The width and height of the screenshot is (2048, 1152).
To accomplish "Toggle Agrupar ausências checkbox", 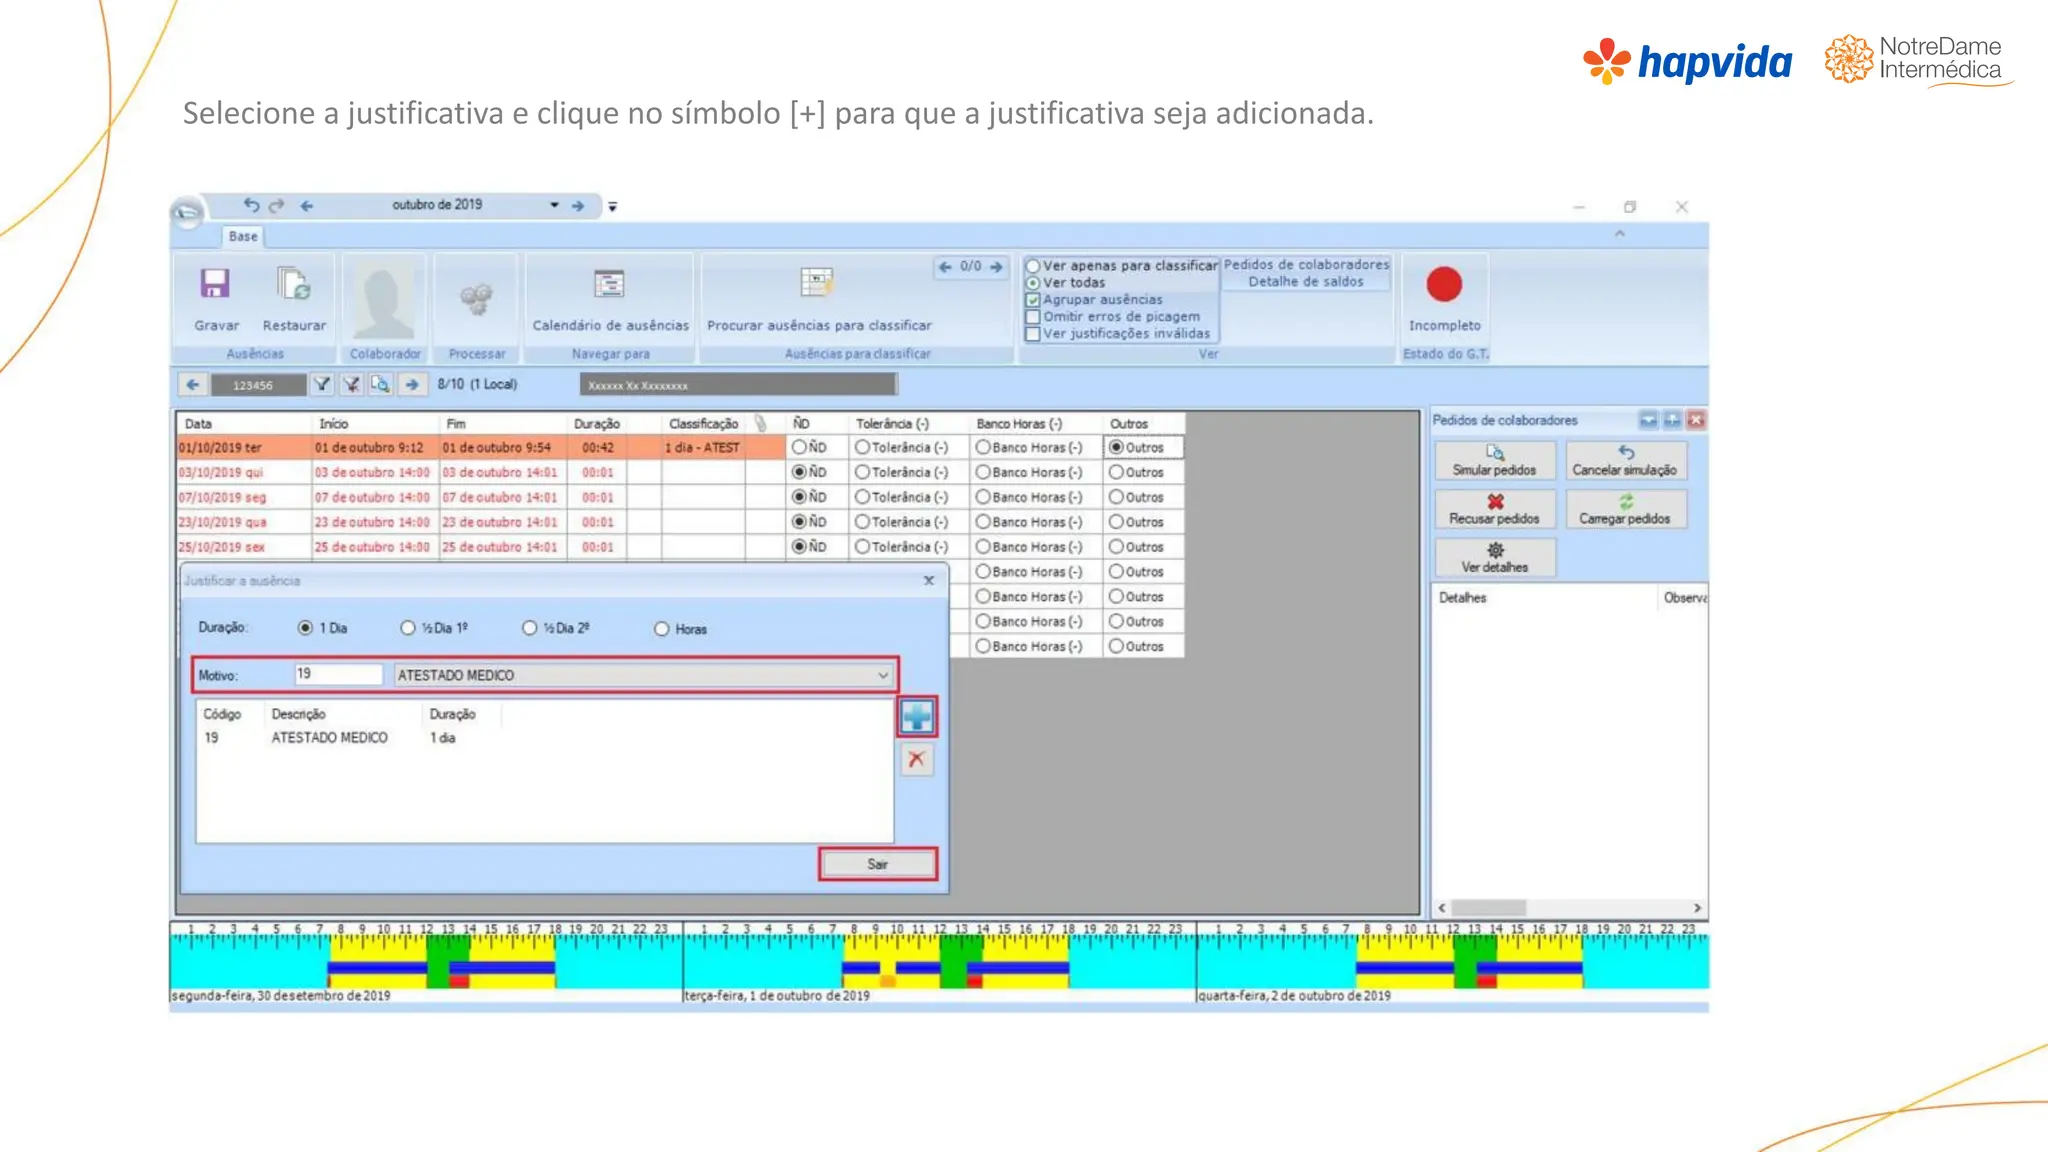I will point(1033,300).
